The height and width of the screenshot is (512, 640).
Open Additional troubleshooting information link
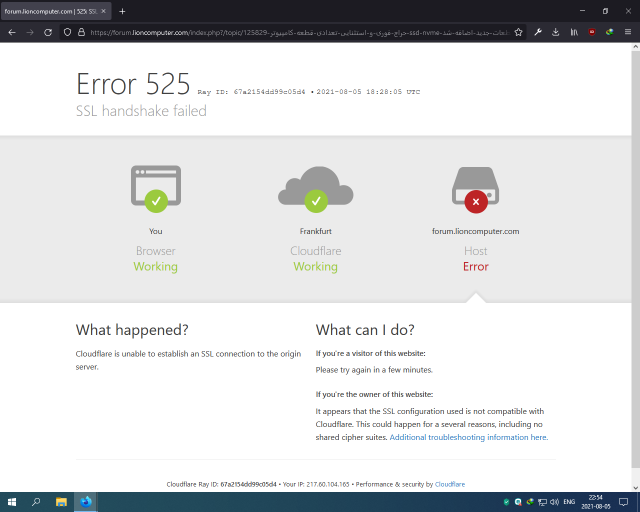click(x=468, y=437)
